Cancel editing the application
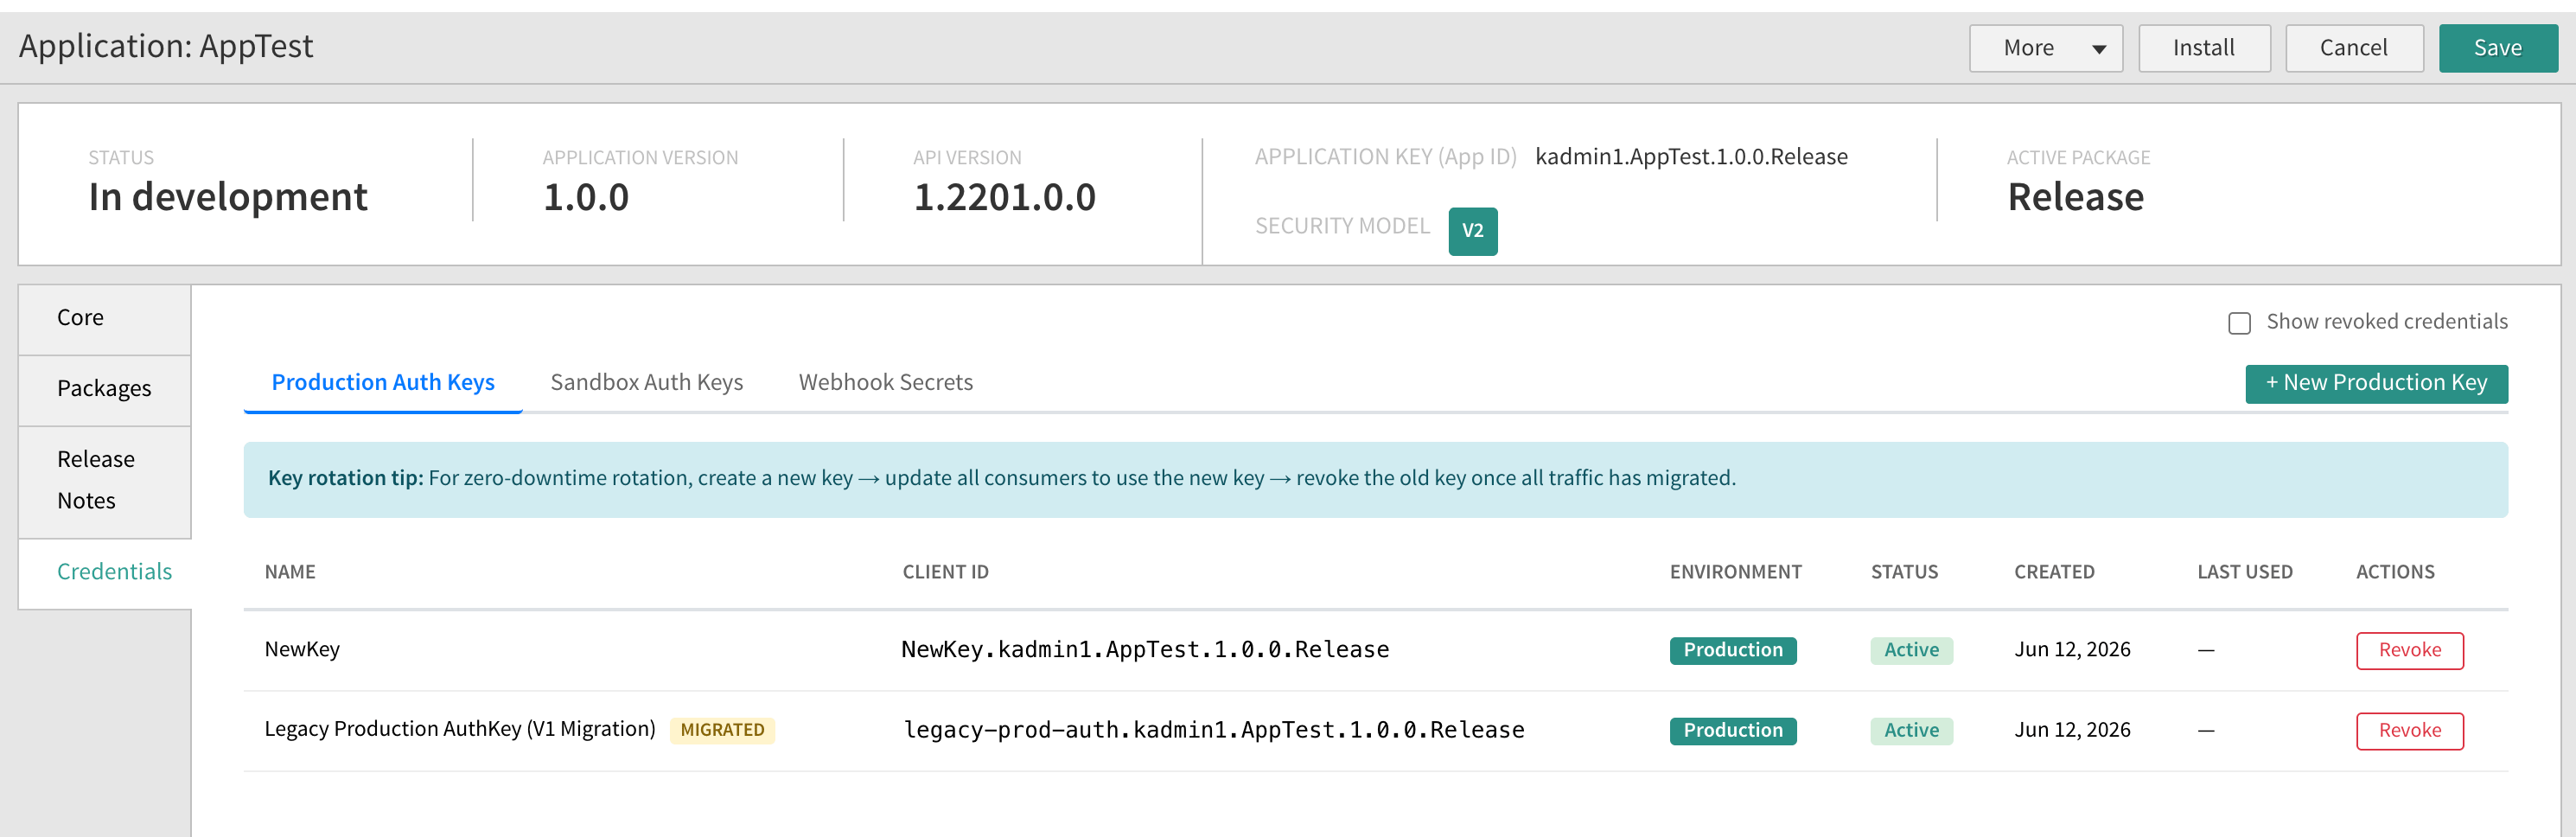2576x837 pixels. coord(2353,48)
